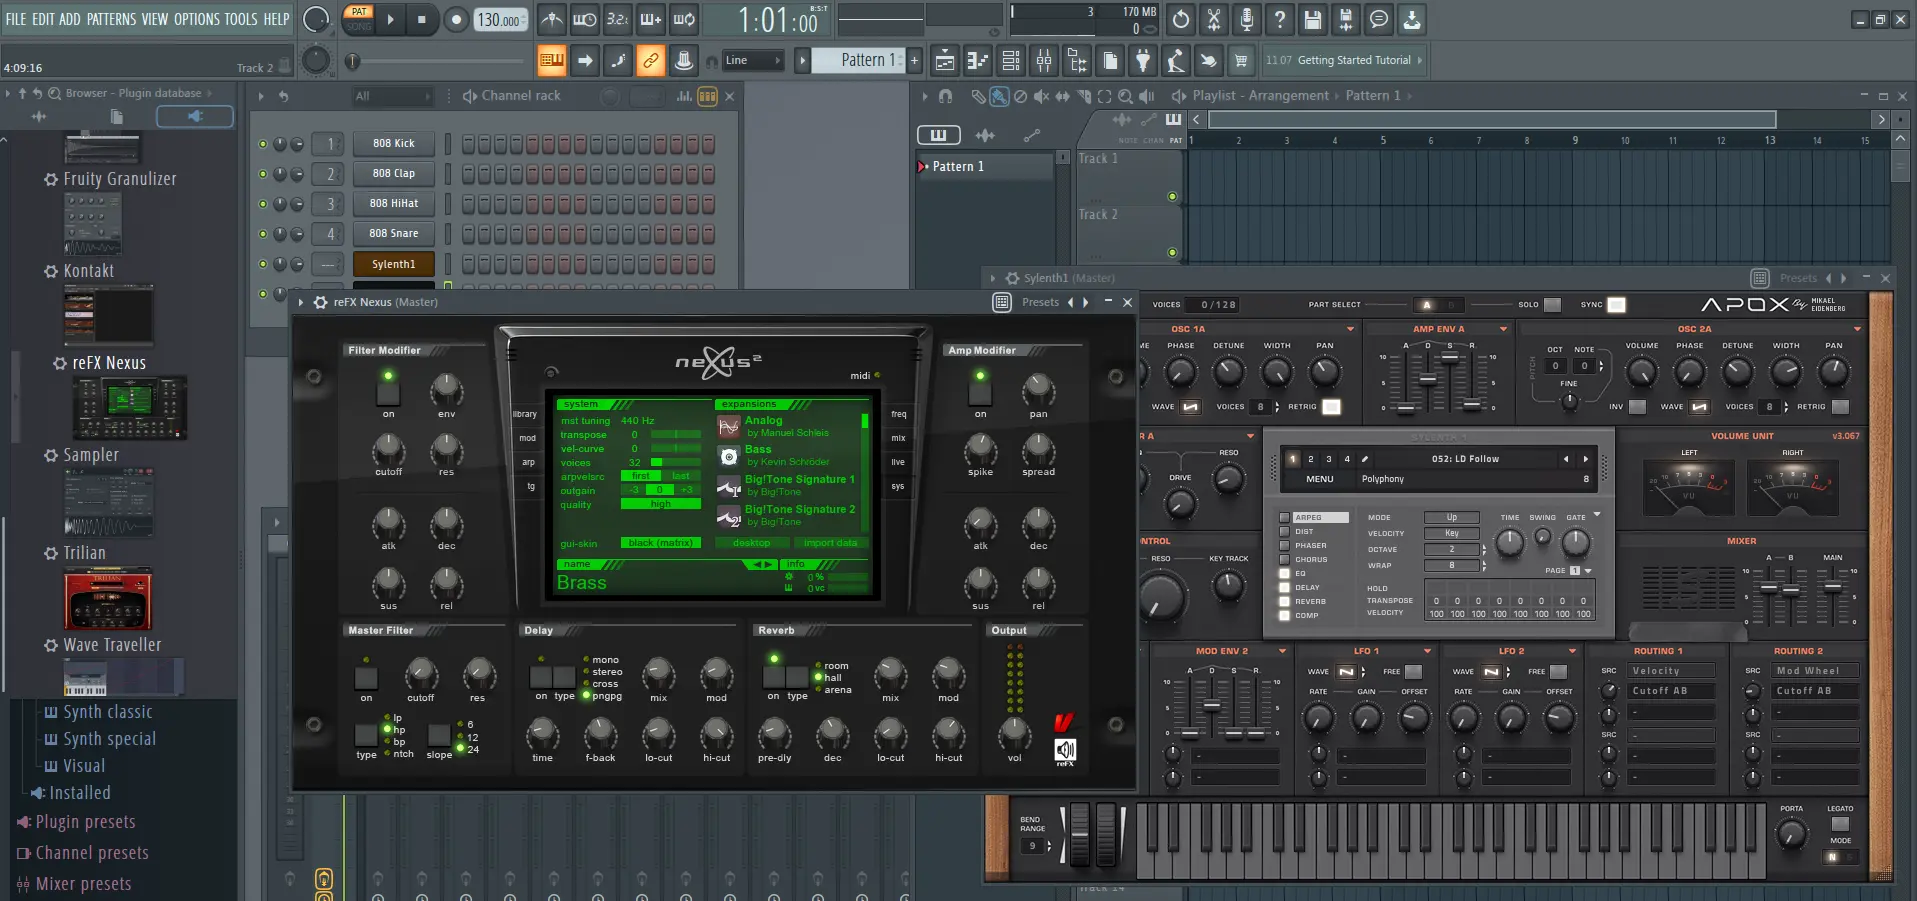Click the chat bubble icon in toolbar
This screenshot has width=1917, height=901.
coord(1379,19)
